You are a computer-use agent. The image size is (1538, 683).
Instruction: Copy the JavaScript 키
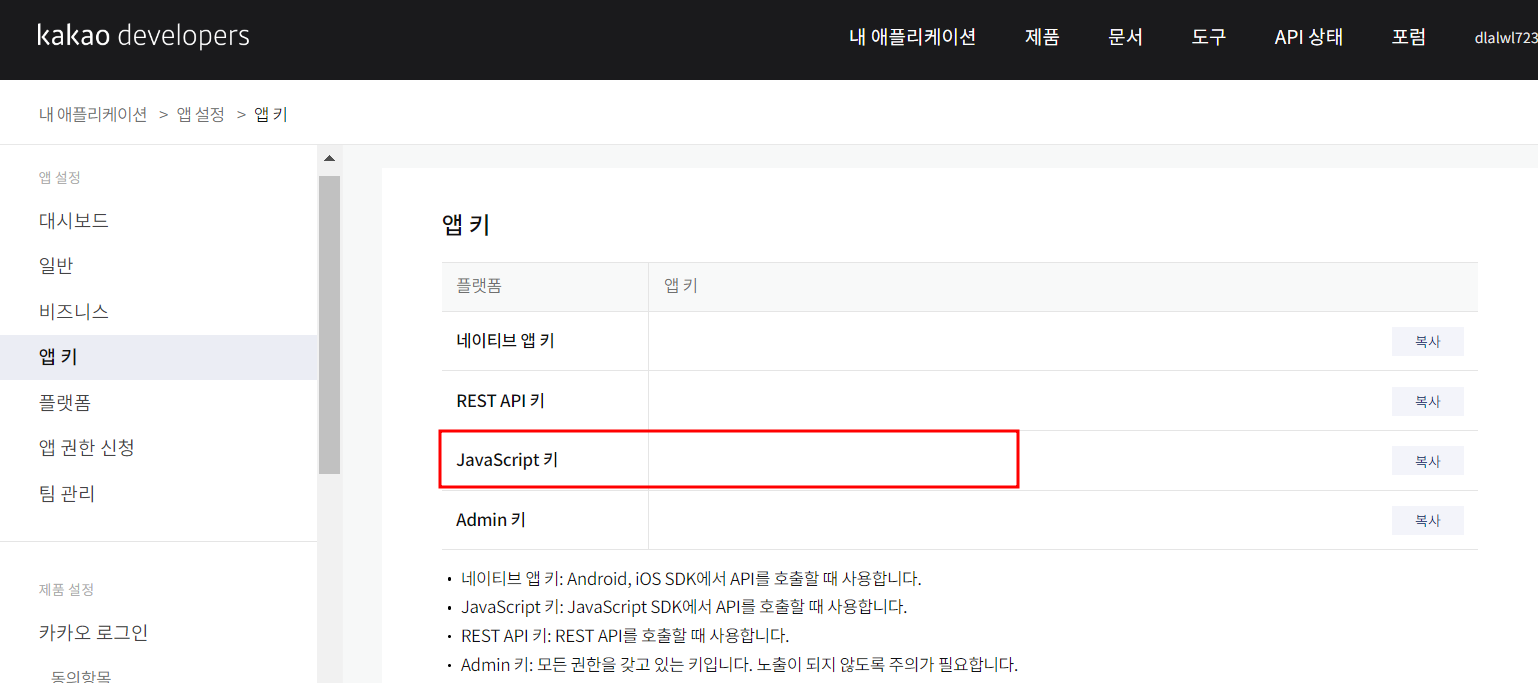coord(1427,461)
